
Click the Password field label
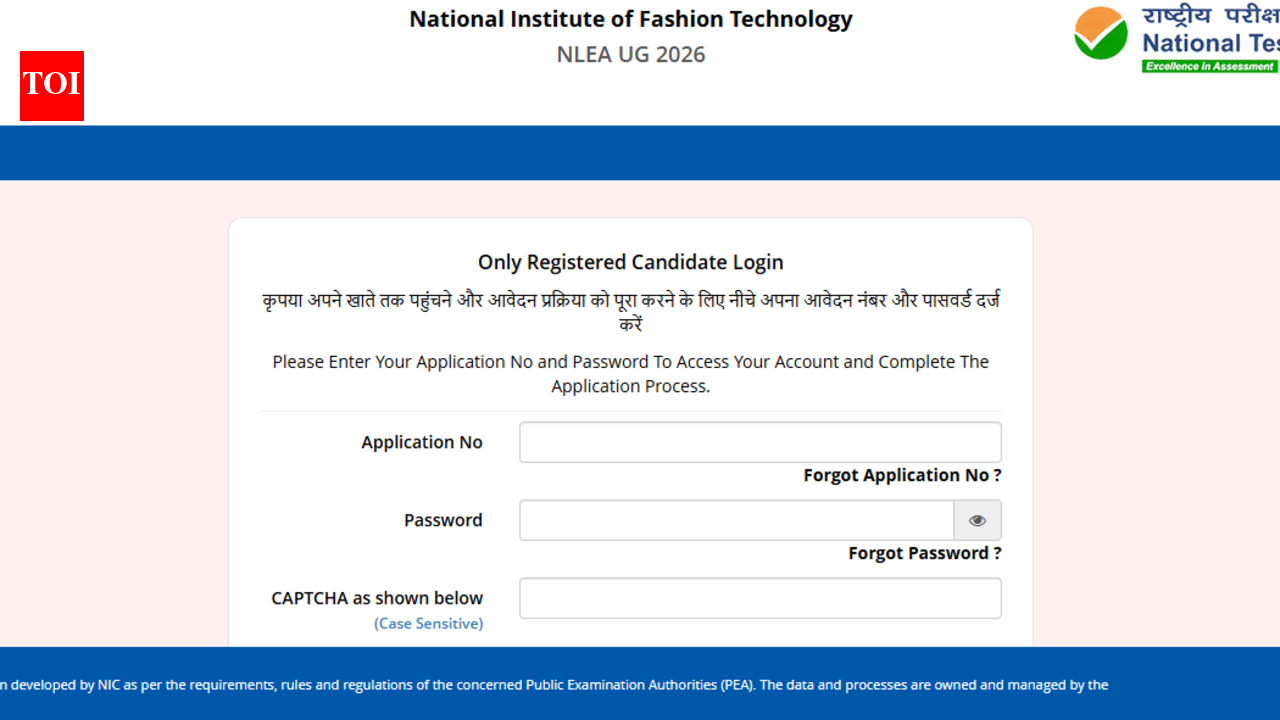(443, 520)
